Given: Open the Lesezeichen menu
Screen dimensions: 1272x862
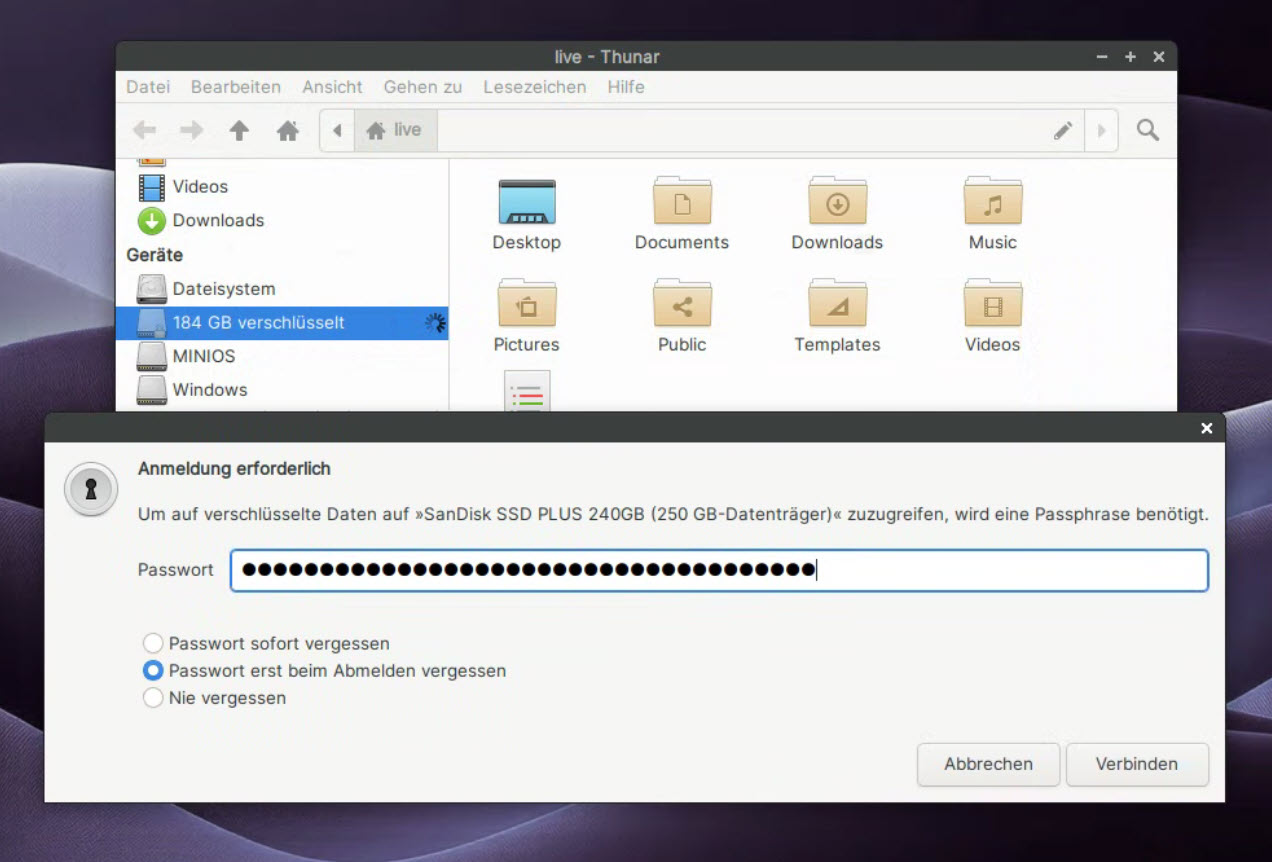Looking at the screenshot, I should tap(534, 87).
